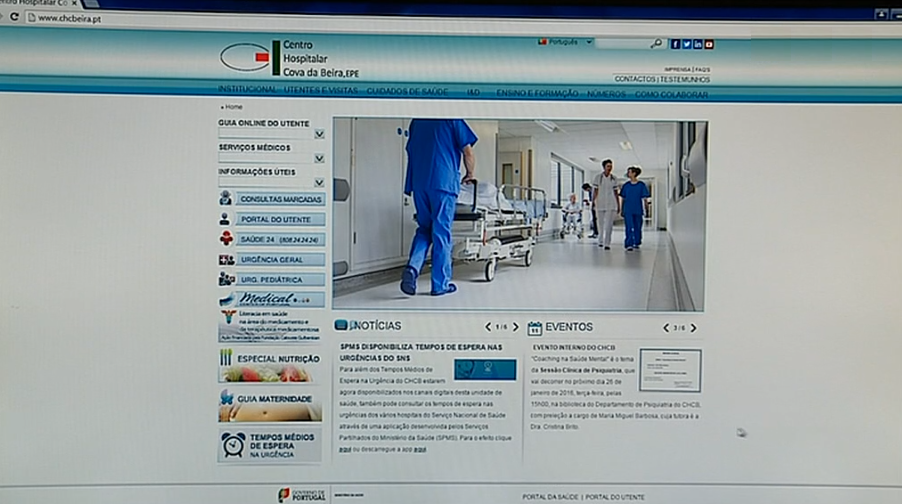Reload the page in browser

coord(14,17)
